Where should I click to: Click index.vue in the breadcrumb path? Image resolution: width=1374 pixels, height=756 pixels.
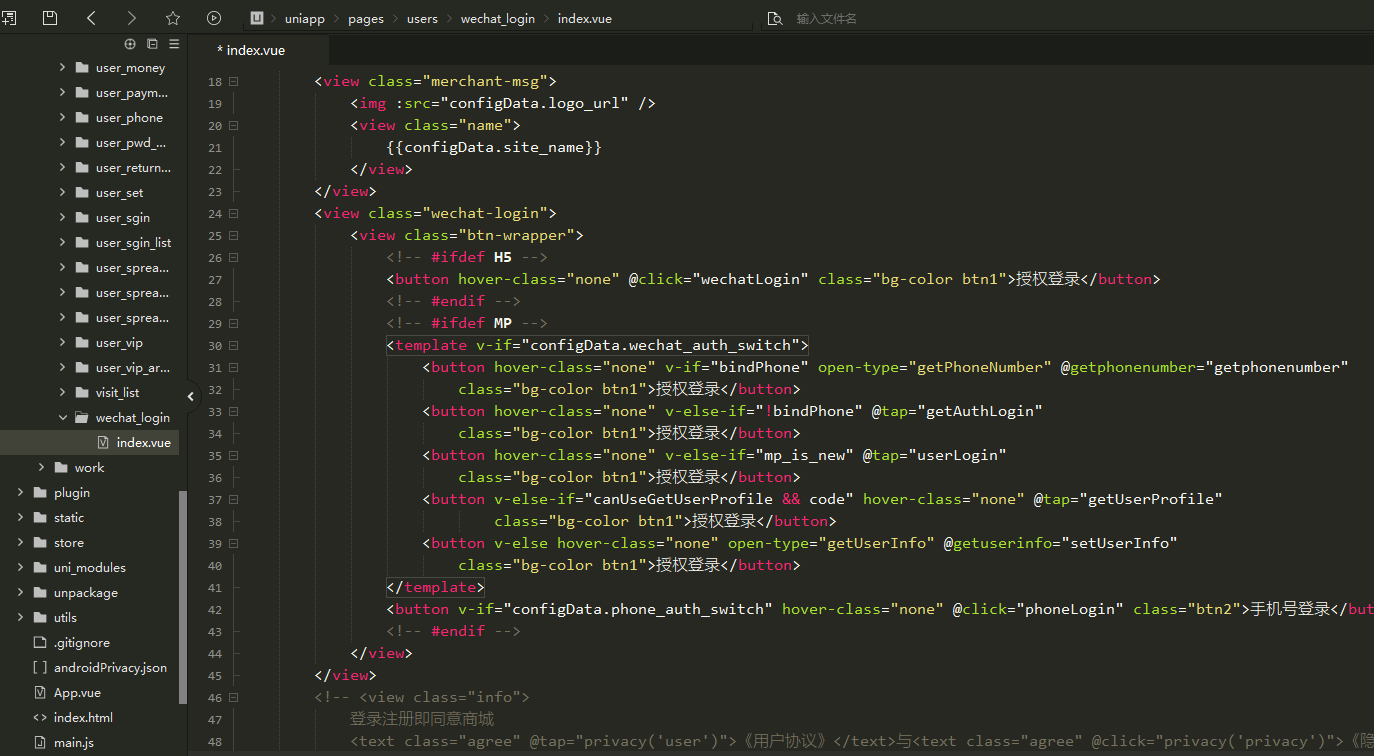[585, 19]
